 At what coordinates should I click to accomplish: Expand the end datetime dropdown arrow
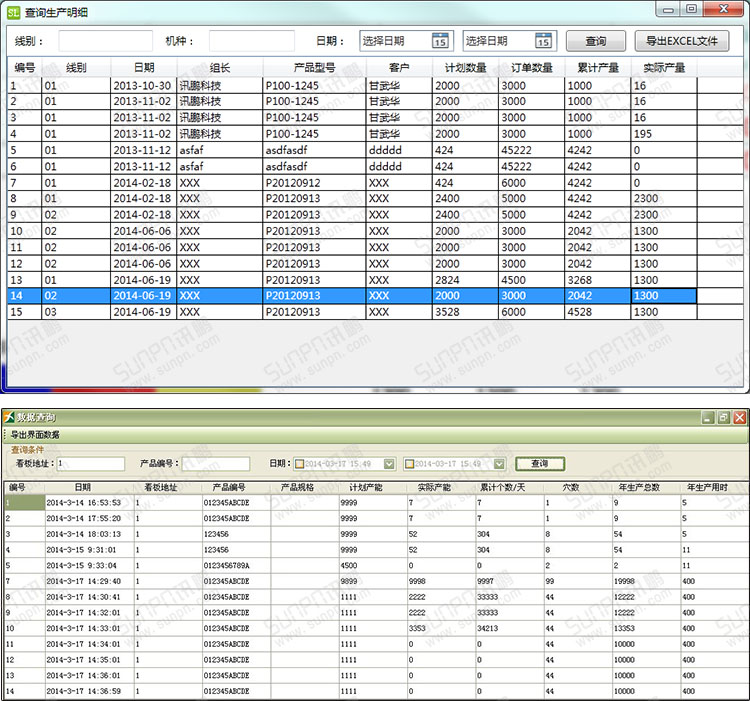click(x=499, y=464)
